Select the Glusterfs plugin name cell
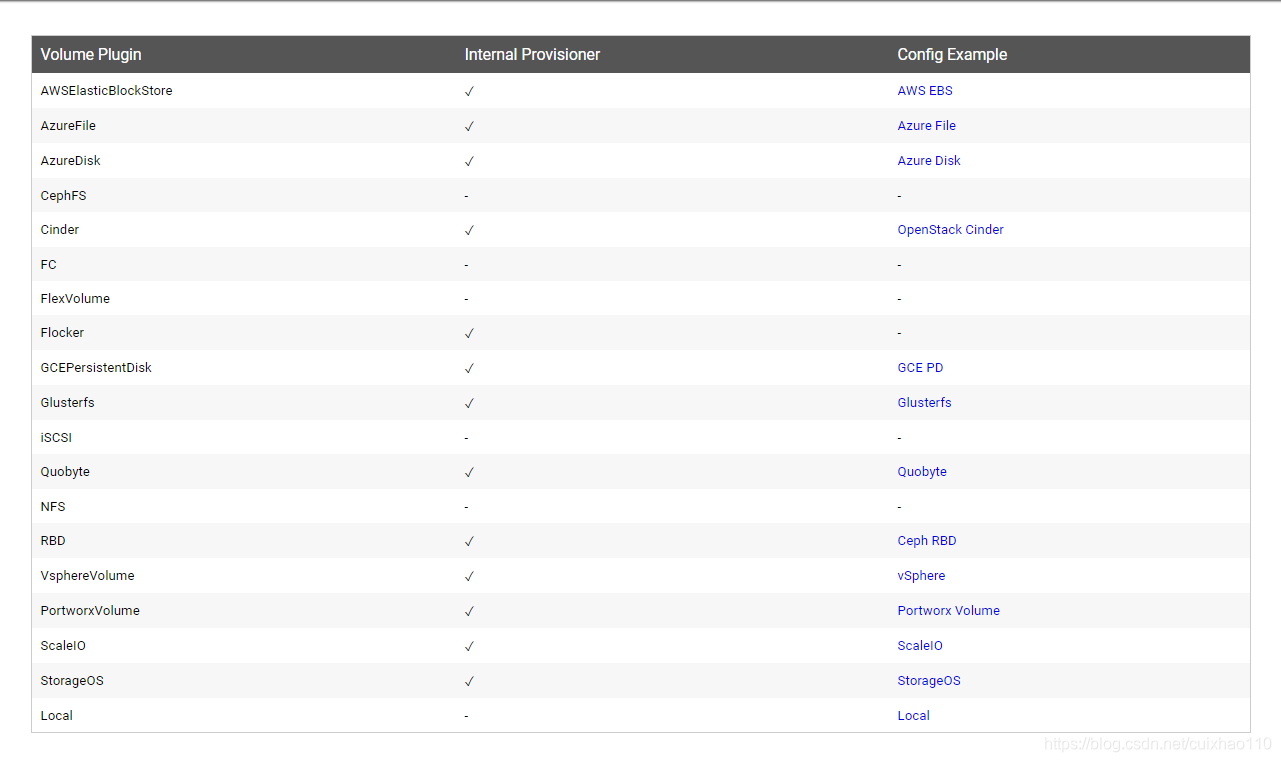The image size is (1281, 762). point(68,402)
